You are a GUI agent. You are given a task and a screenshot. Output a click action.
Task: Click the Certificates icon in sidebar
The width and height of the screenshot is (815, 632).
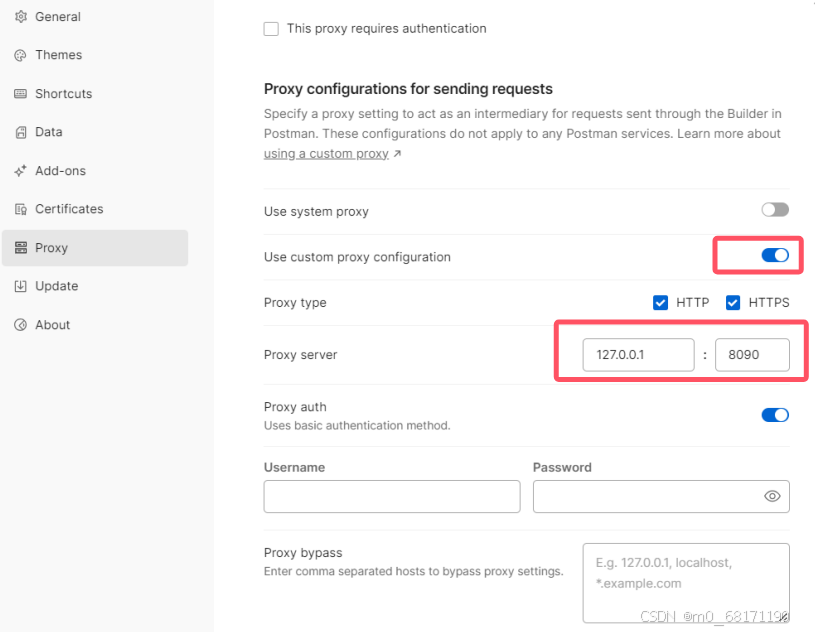(21, 209)
